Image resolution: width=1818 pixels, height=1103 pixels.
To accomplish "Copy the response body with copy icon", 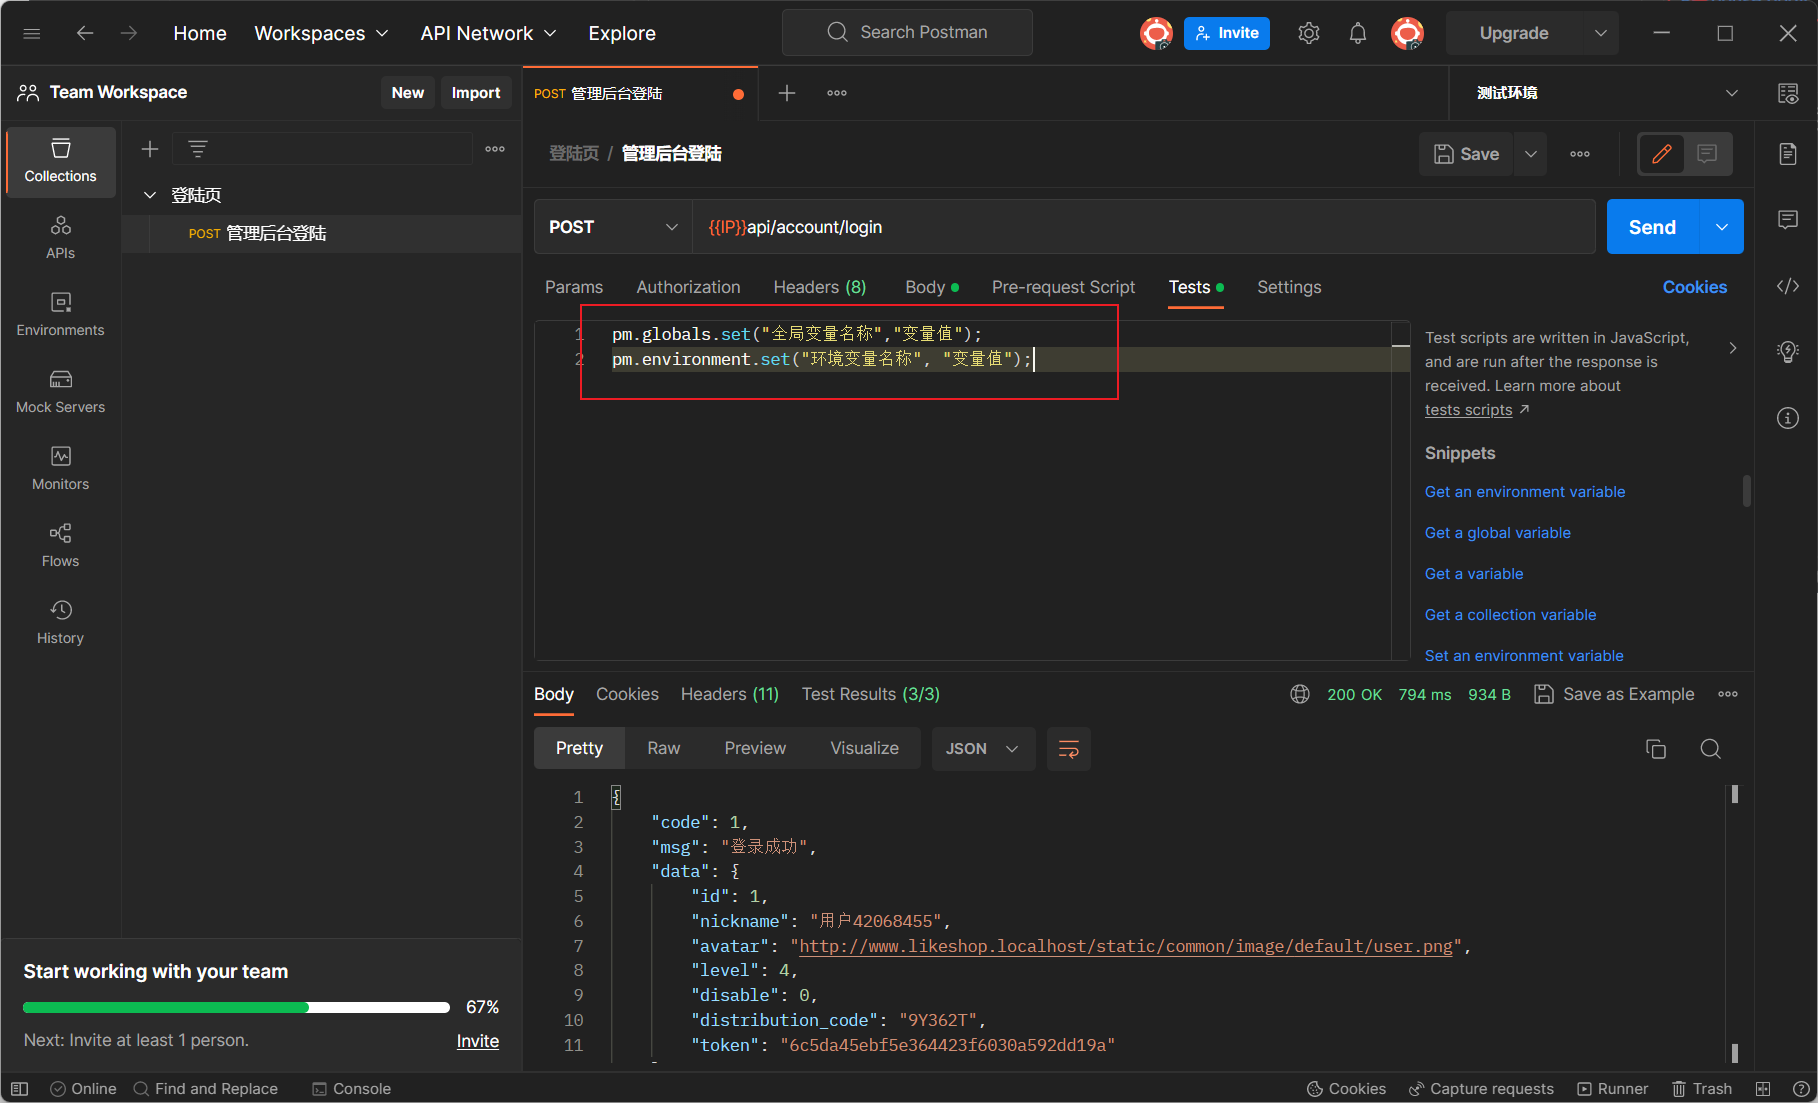I will [x=1655, y=749].
